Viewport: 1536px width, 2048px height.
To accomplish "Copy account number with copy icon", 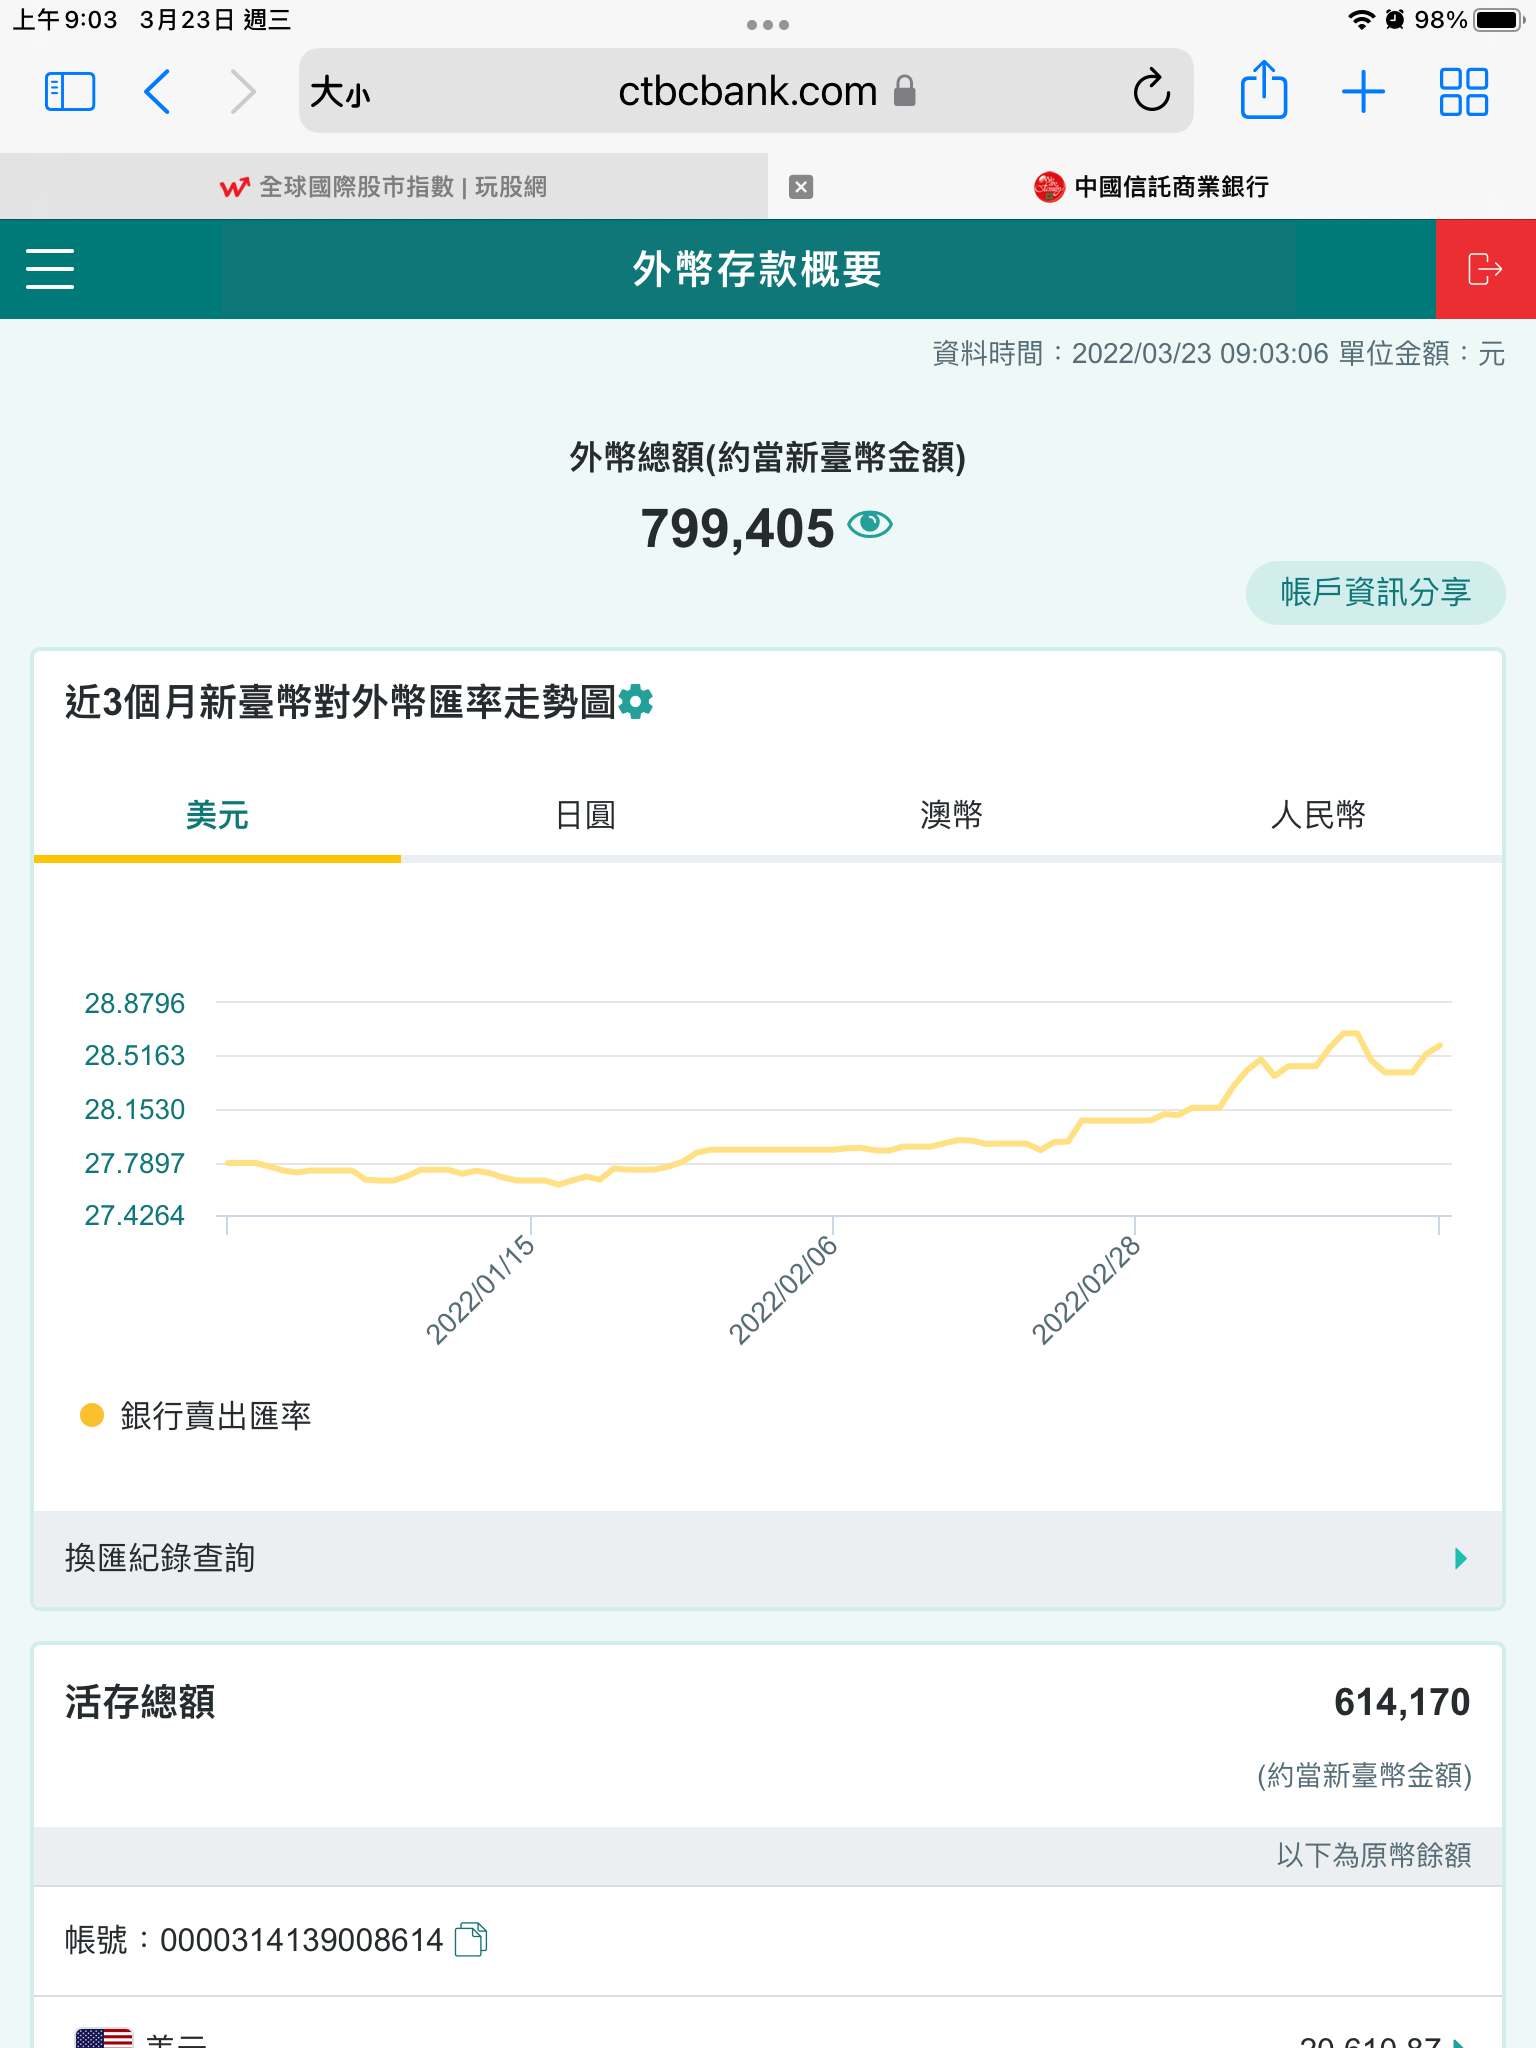I will [x=470, y=1939].
